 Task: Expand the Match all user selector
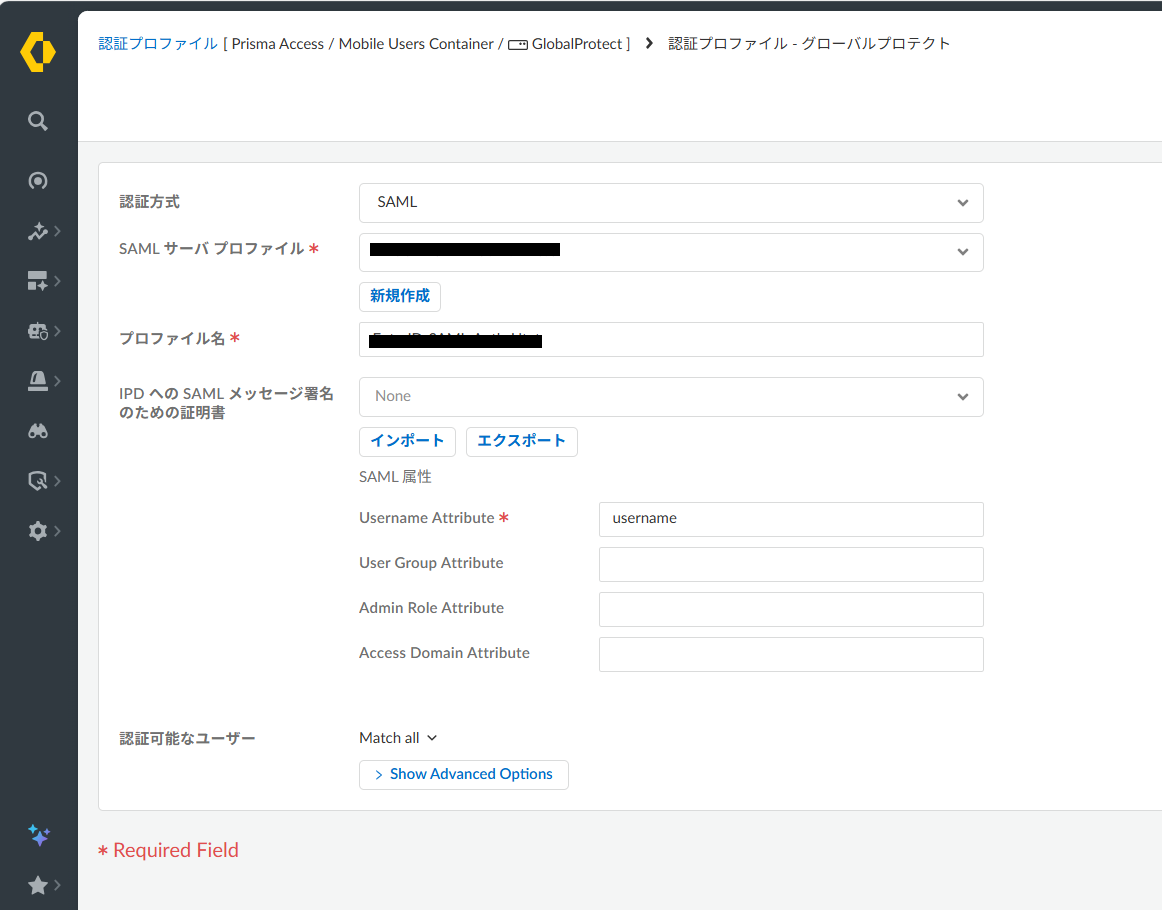(398, 738)
